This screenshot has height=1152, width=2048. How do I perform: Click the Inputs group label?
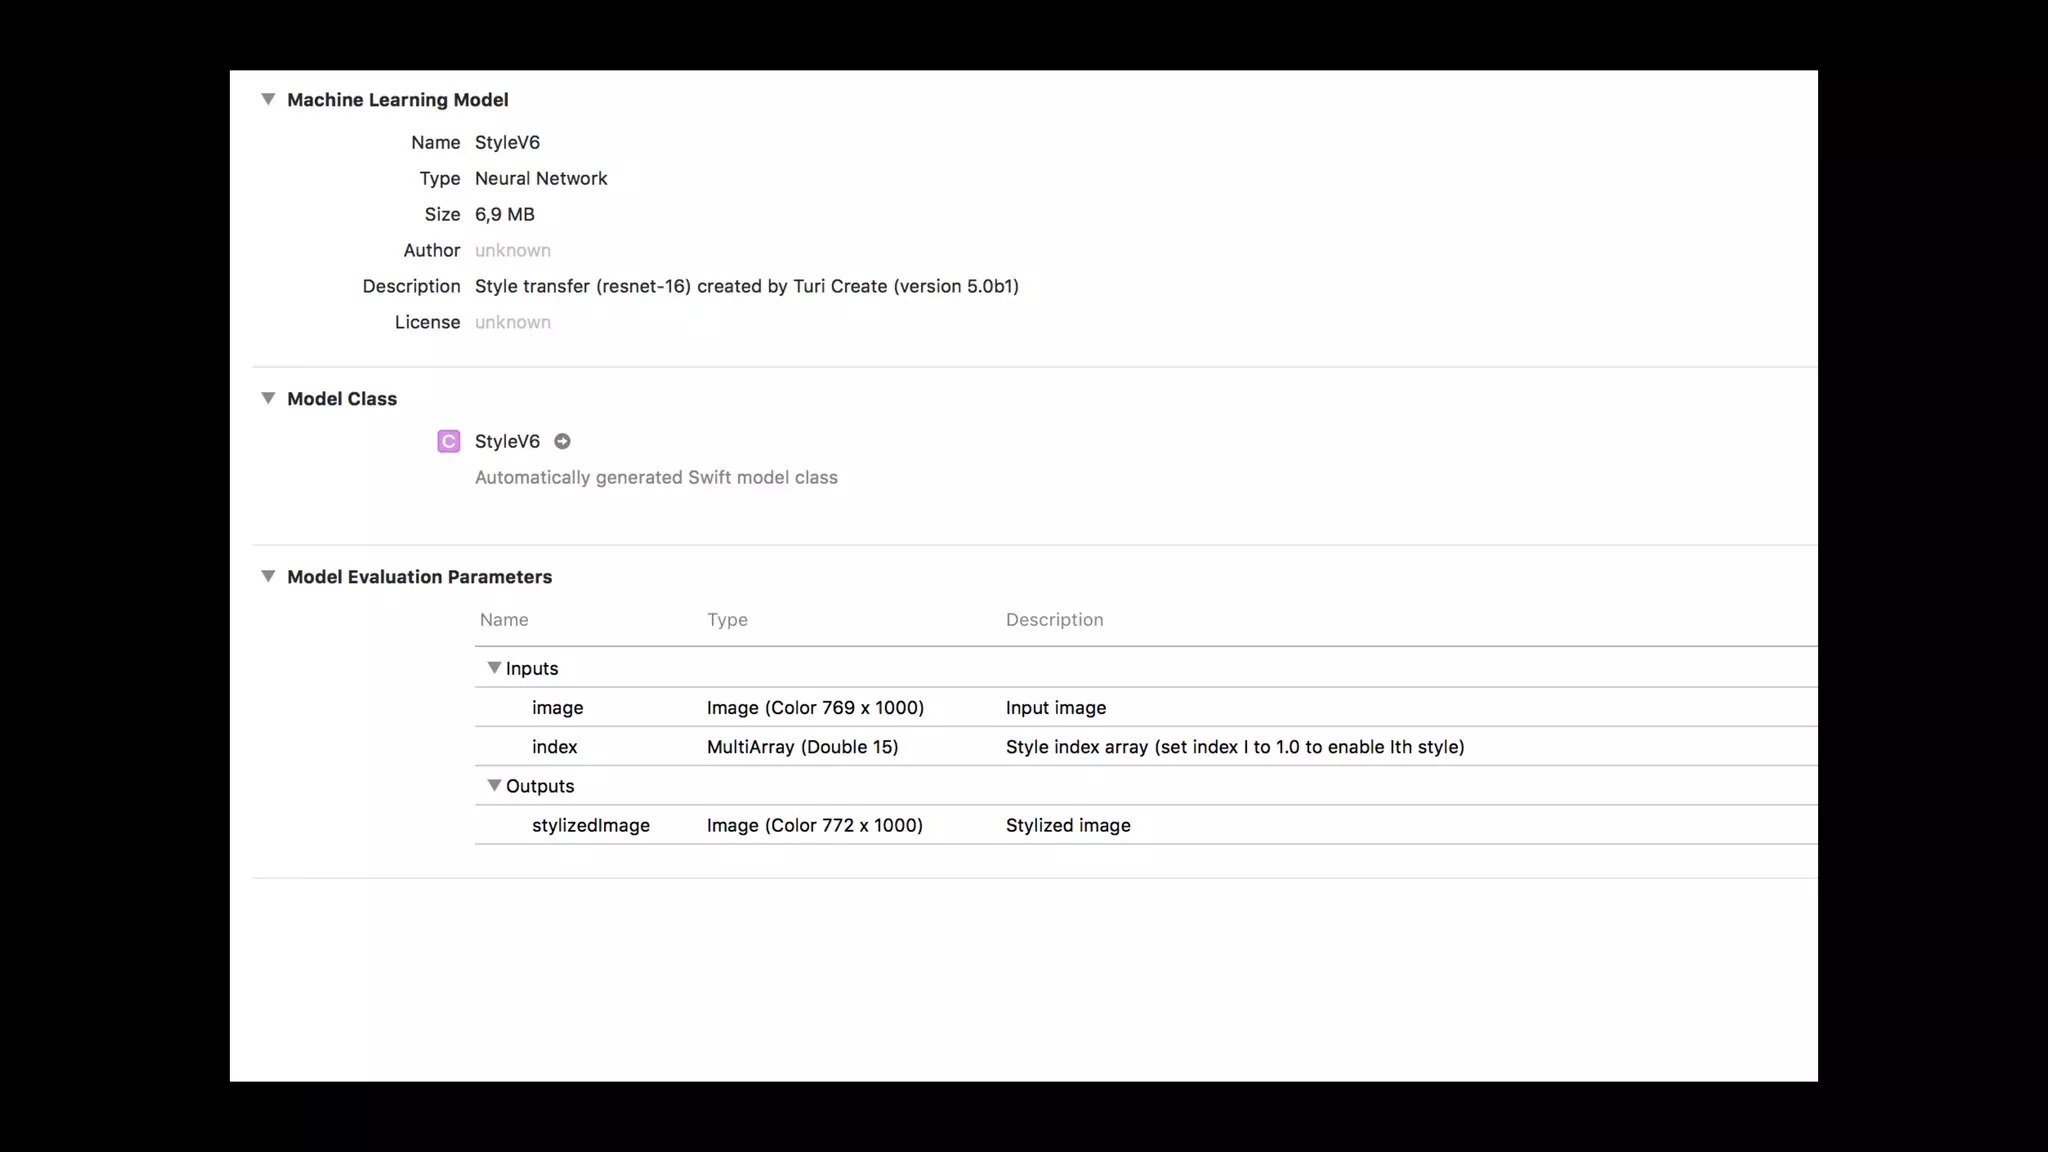pyautogui.click(x=532, y=669)
